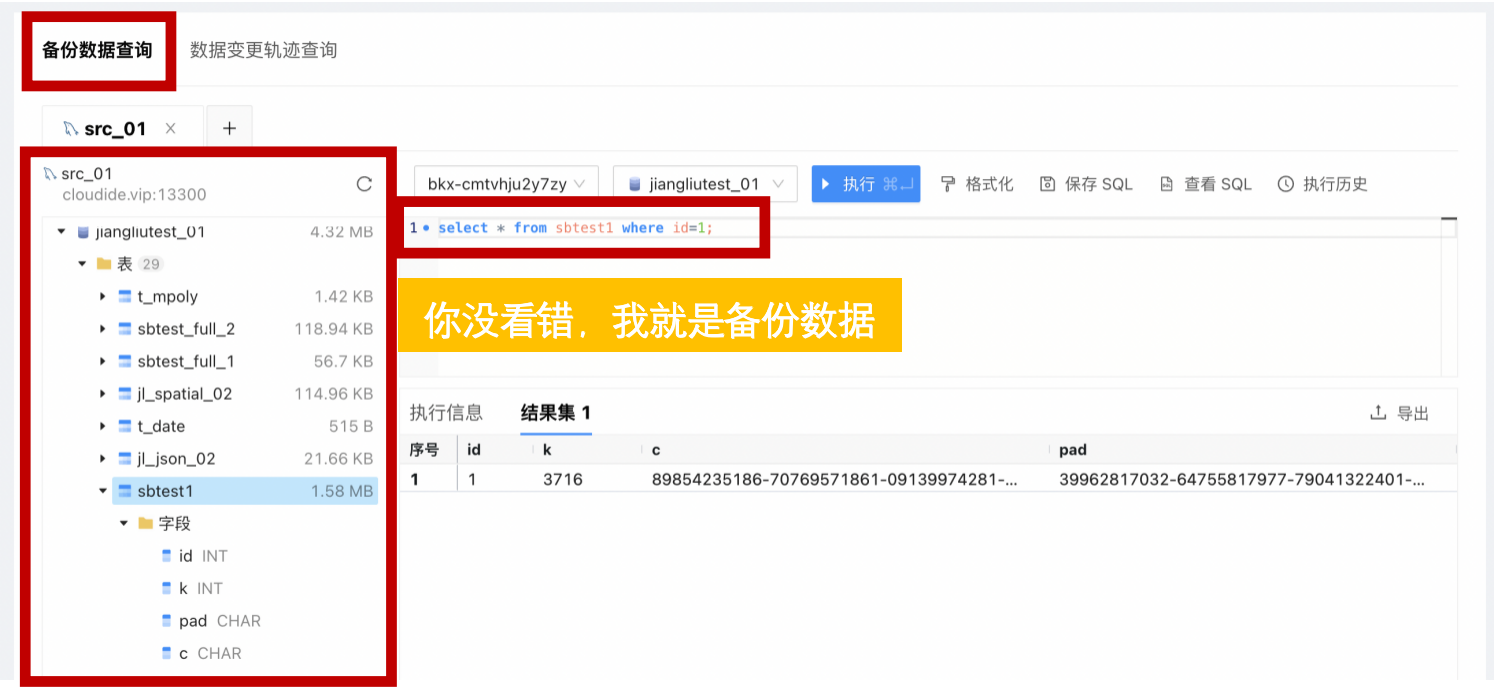Image resolution: width=1496 pixels, height=698 pixels.
Task: Switch to the 执行信息 tab
Action: point(446,412)
